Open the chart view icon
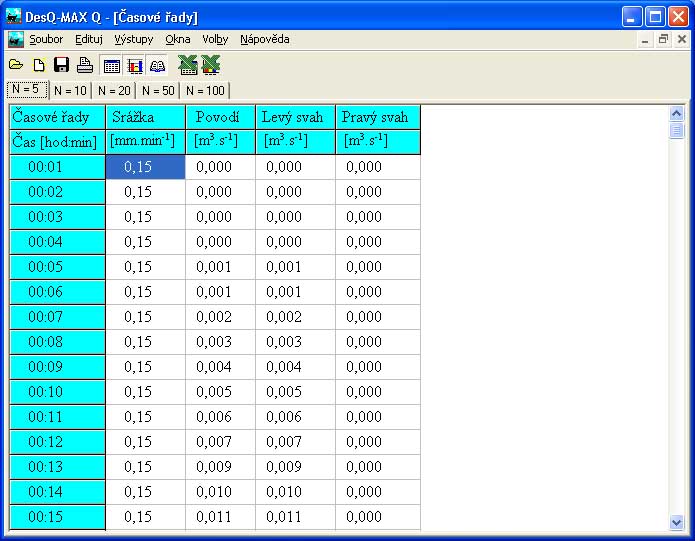Image resolution: width=695 pixels, height=541 pixels. pos(134,66)
